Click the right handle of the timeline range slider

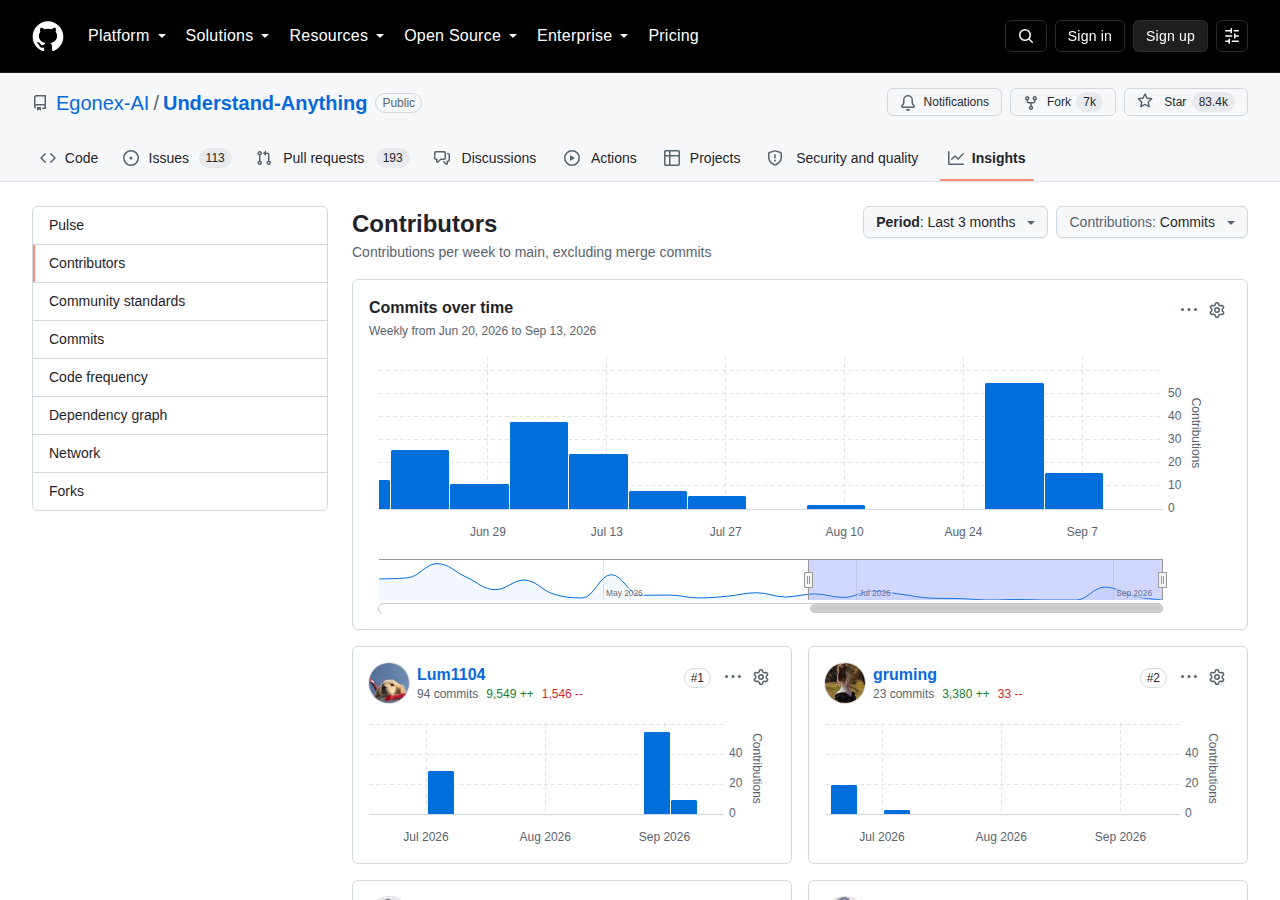(x=1162, y=580)
